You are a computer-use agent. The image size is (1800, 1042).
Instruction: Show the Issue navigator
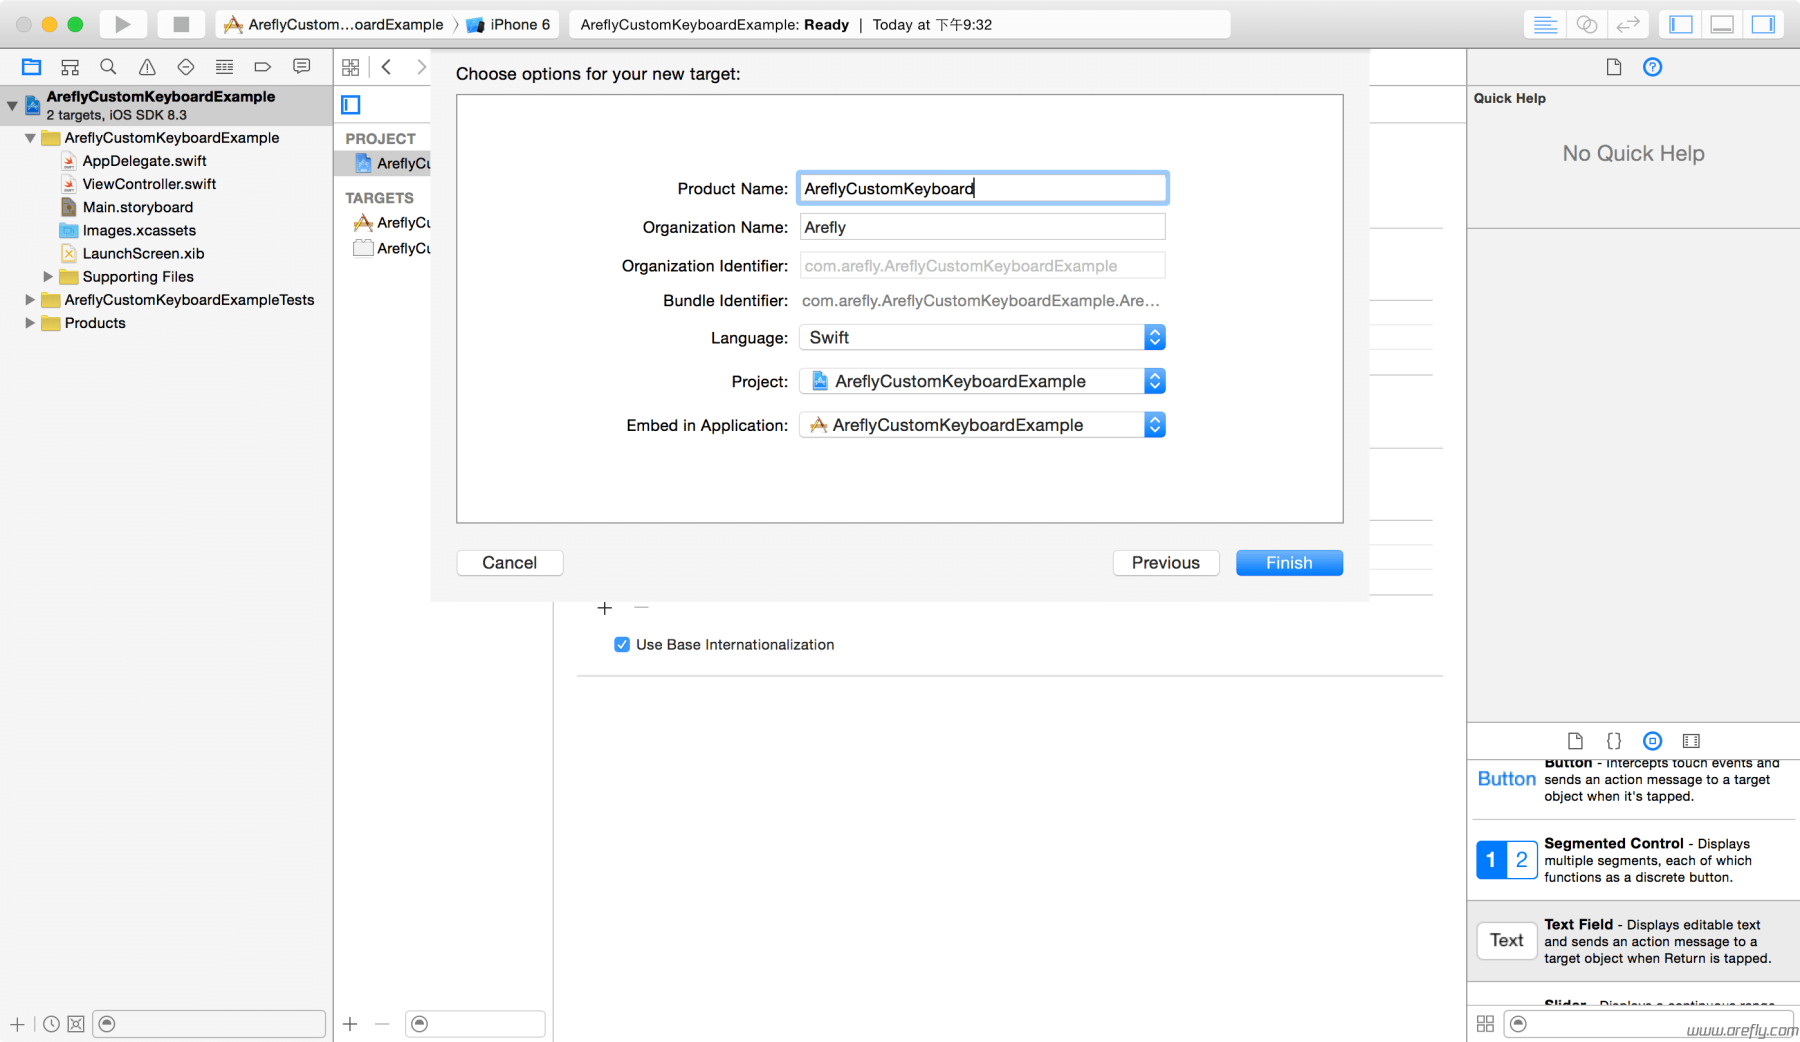click(147, 66)
